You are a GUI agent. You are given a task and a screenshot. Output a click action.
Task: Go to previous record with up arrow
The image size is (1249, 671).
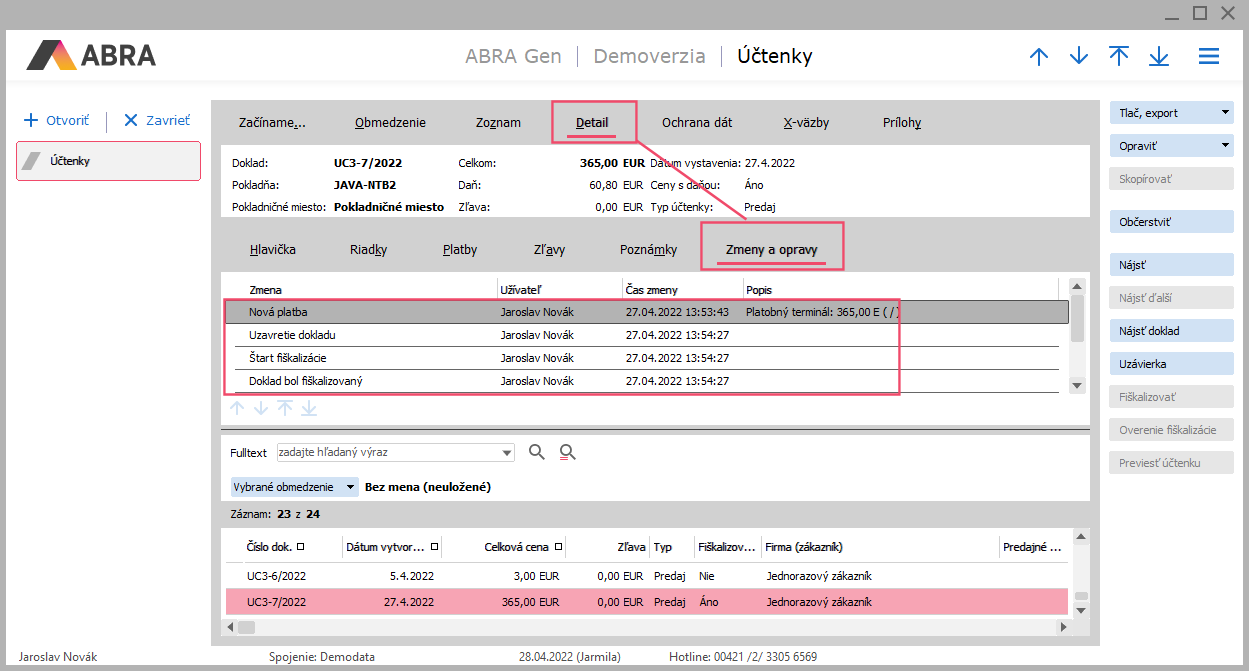(x=1039, y=57)
